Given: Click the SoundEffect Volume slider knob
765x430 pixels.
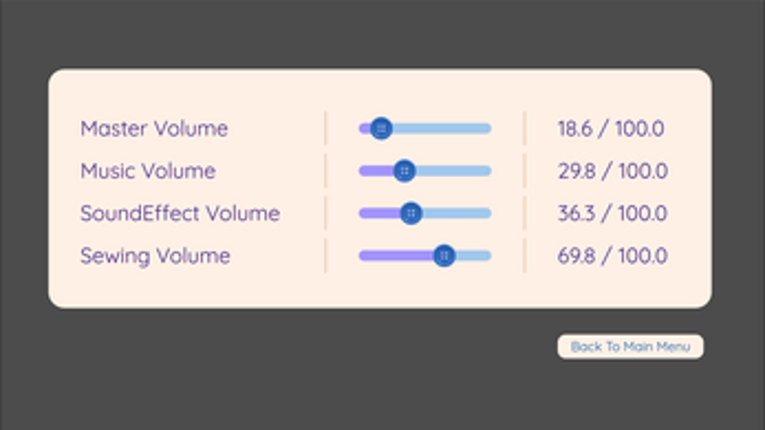Looking at the screenshot, I should [410, 213].
